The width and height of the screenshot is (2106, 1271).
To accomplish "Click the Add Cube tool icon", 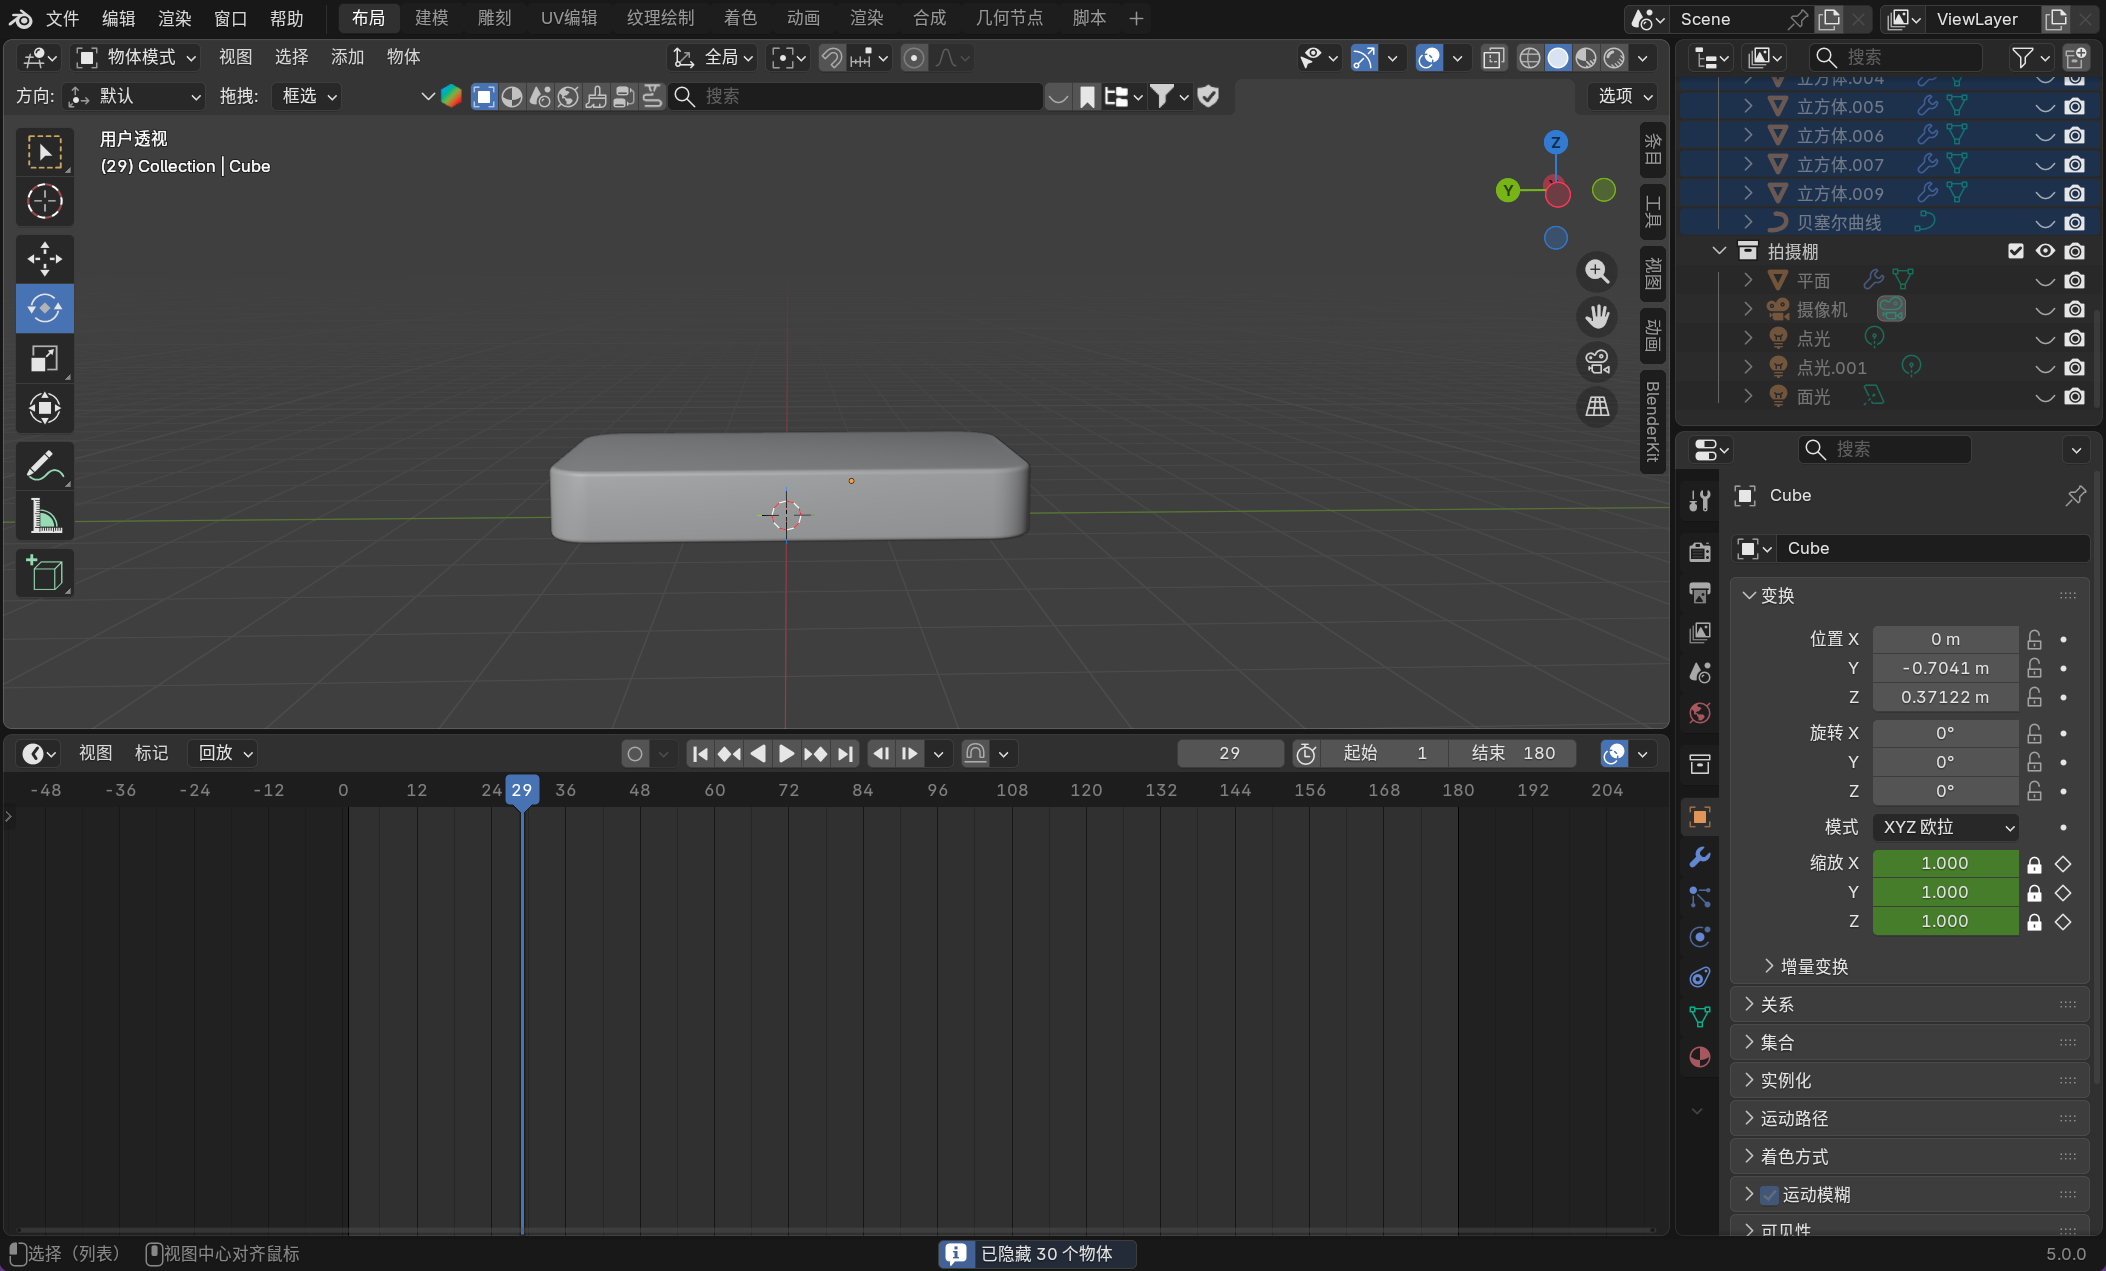I will coord(44,573).
